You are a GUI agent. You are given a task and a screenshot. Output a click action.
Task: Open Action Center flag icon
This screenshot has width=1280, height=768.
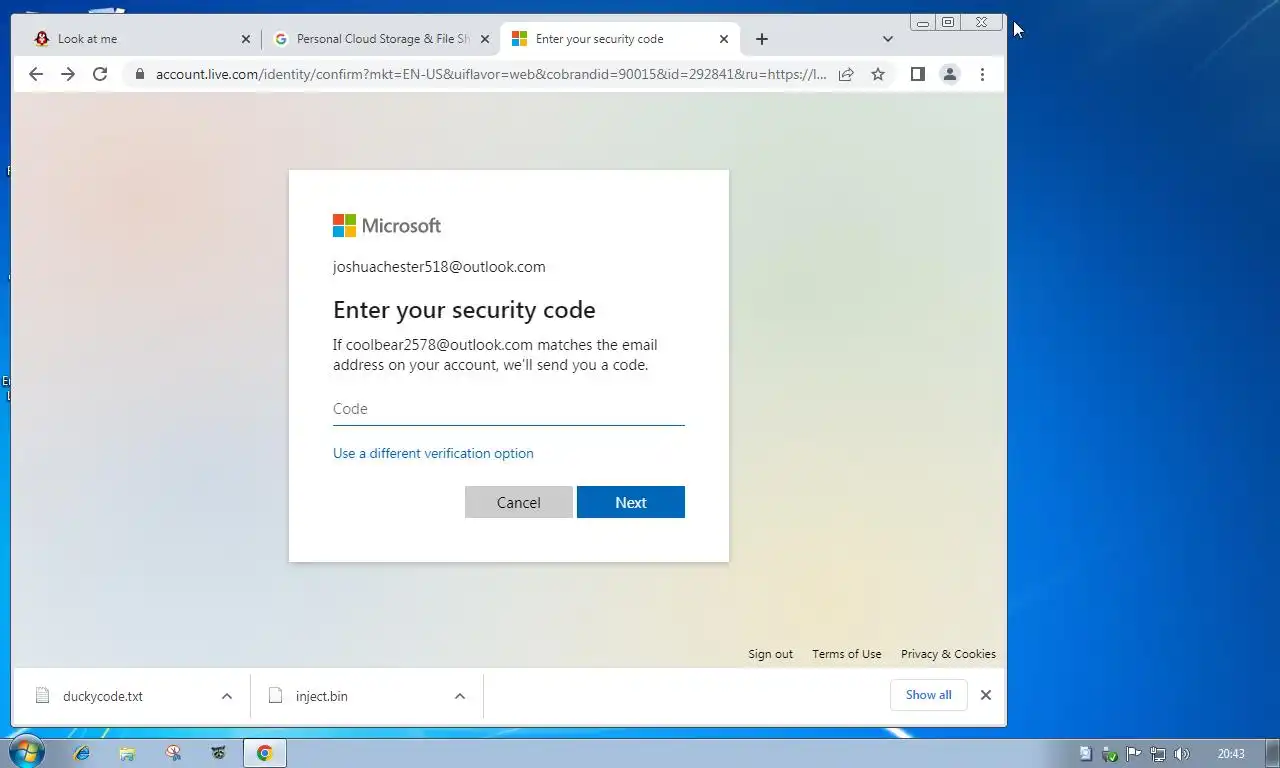[x=1134, y=754]
